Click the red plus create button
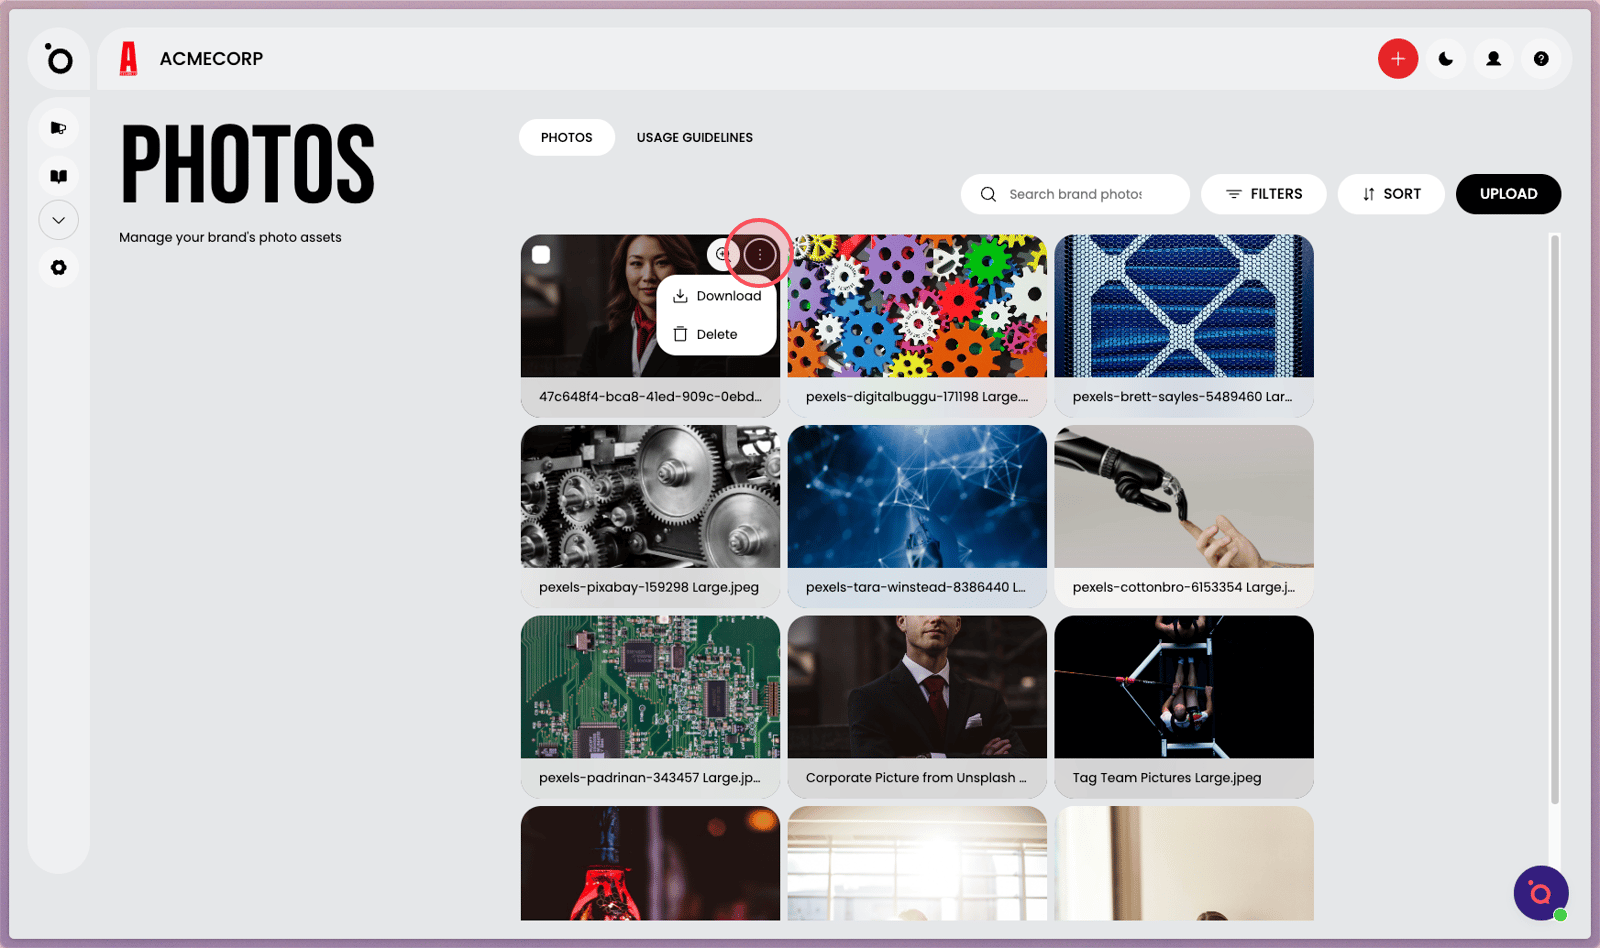 (1397, 59)
